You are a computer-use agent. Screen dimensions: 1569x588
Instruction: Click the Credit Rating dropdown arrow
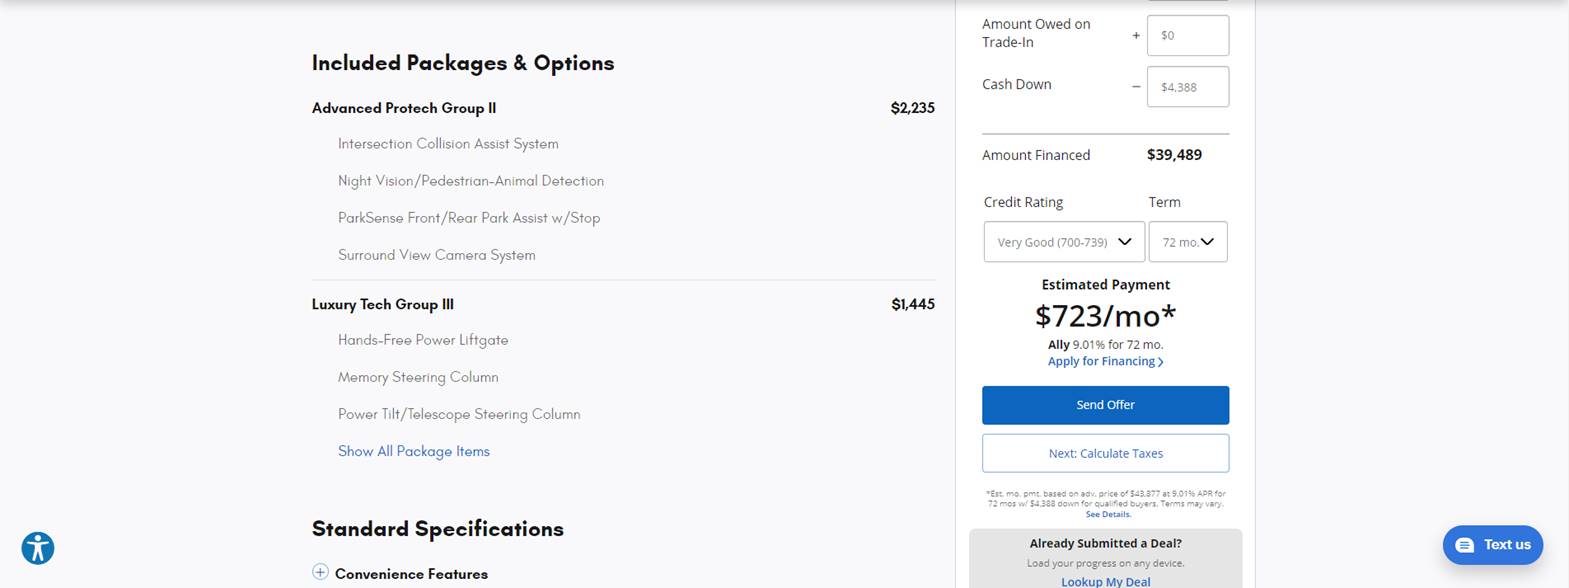pos(1125,242)
